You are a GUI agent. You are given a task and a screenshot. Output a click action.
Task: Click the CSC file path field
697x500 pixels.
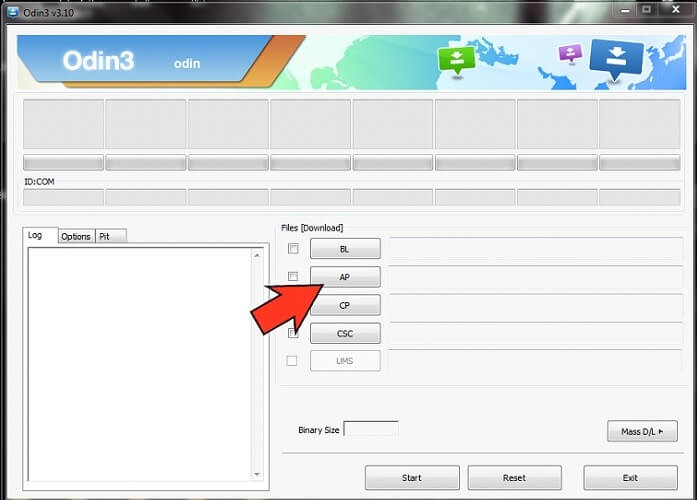coord(536,333)
